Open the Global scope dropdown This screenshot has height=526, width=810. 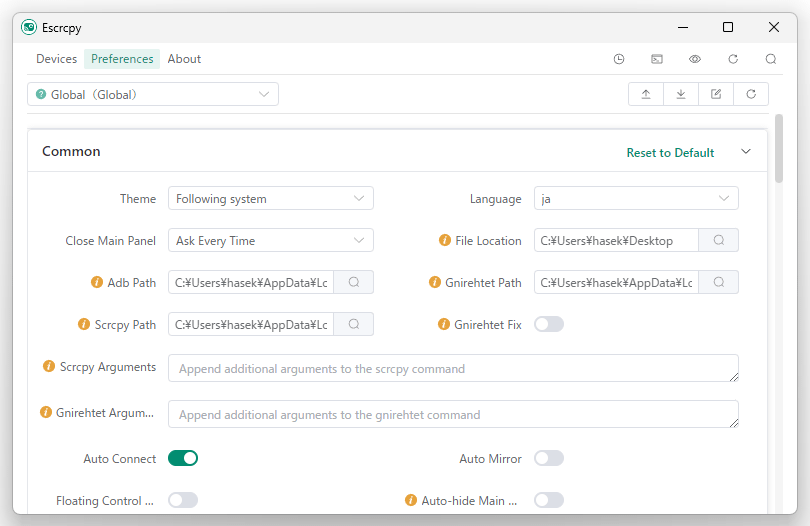click(153, 94)
